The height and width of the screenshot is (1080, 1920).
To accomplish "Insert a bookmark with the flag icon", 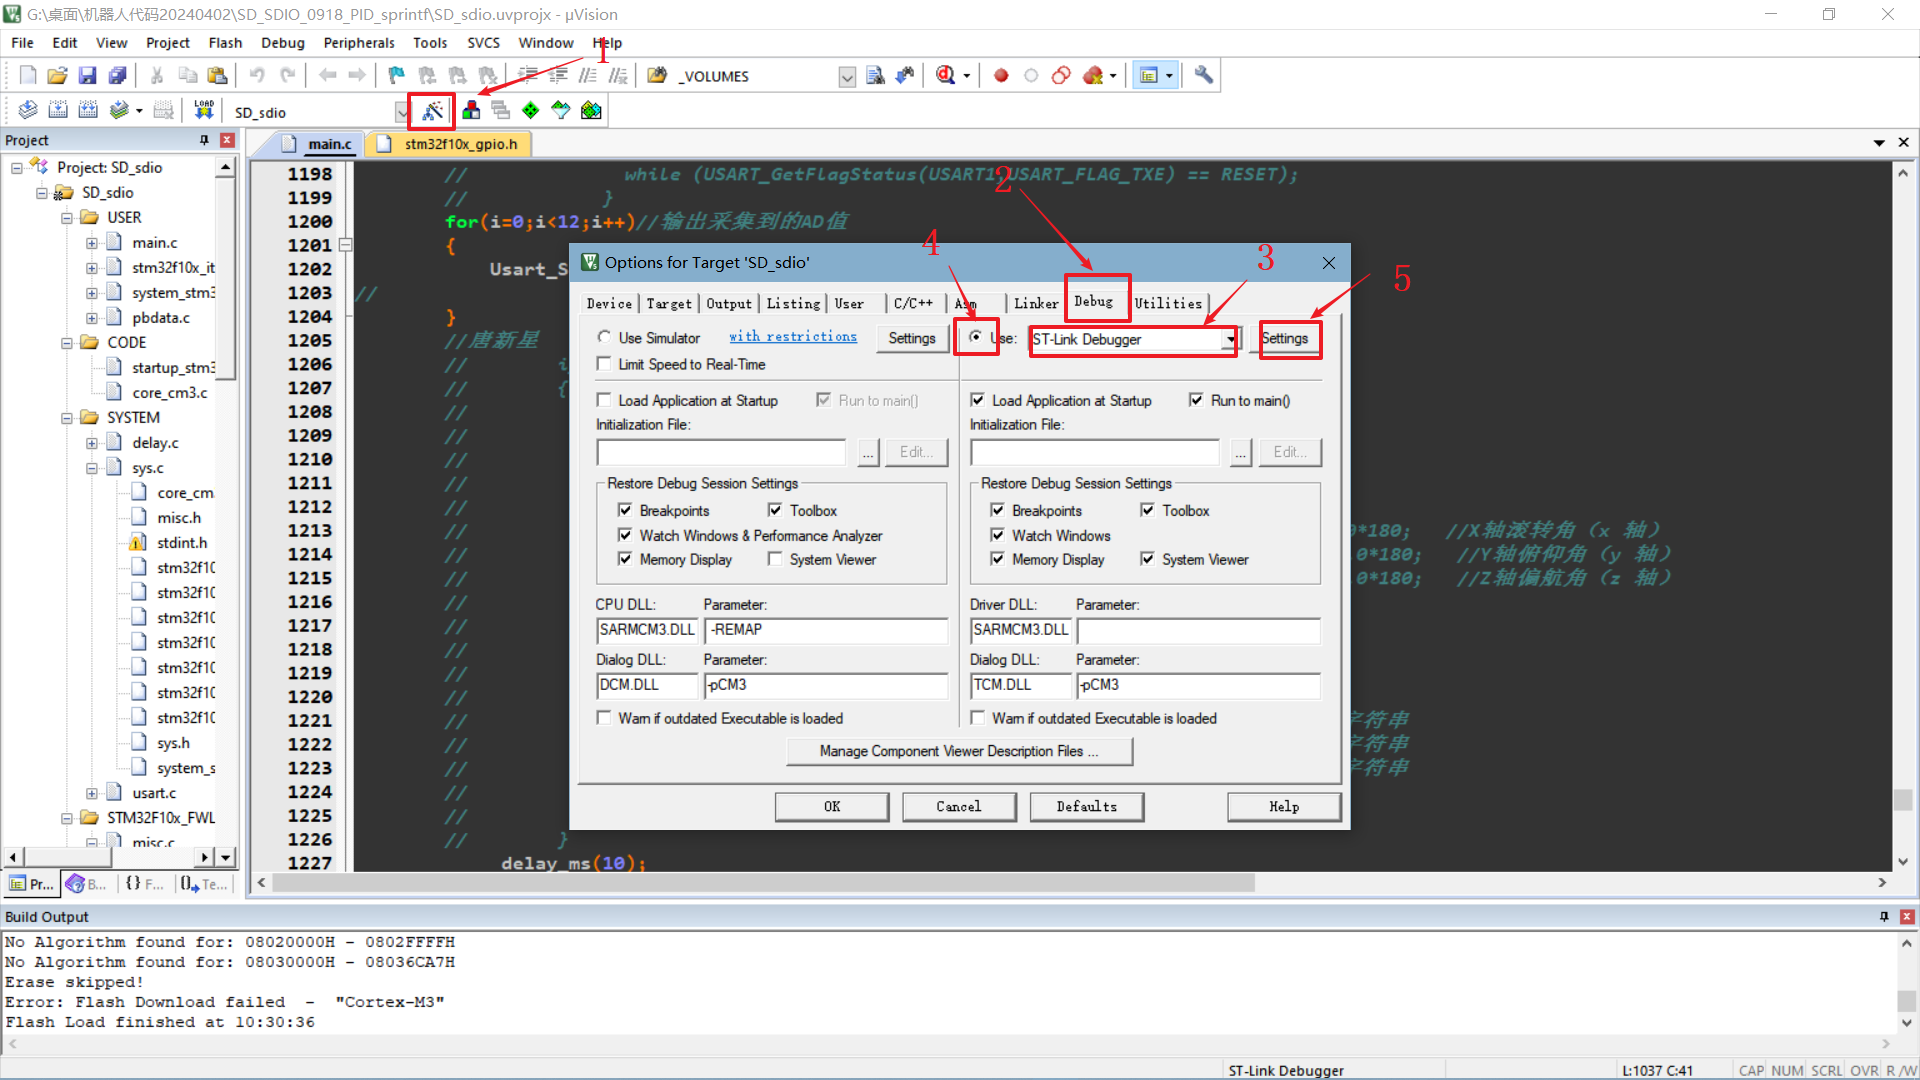I will (x=397, y=75).
